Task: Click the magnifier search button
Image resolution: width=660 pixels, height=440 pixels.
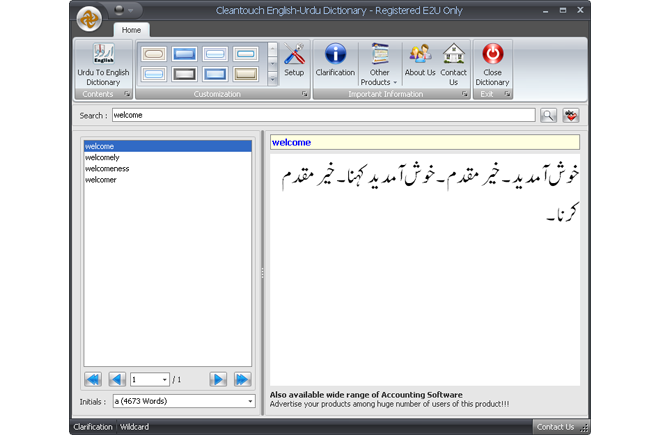Action: point(548,115)
